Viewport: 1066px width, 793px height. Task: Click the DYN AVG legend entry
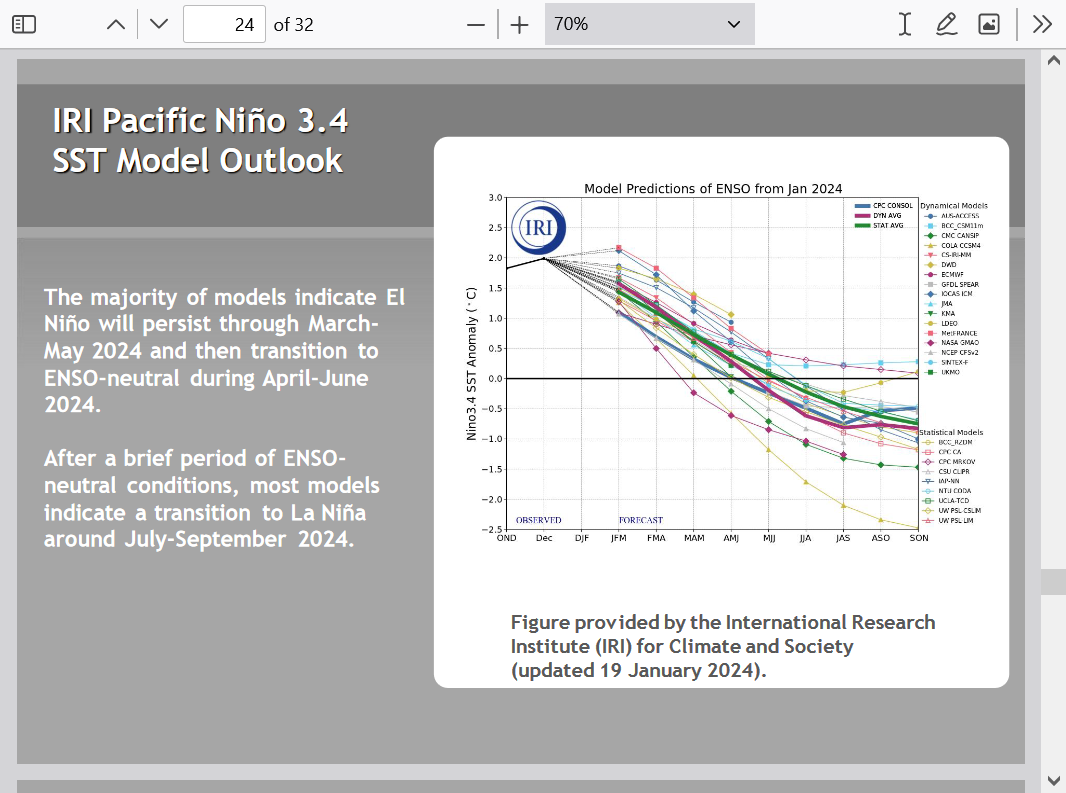[878, 216]
